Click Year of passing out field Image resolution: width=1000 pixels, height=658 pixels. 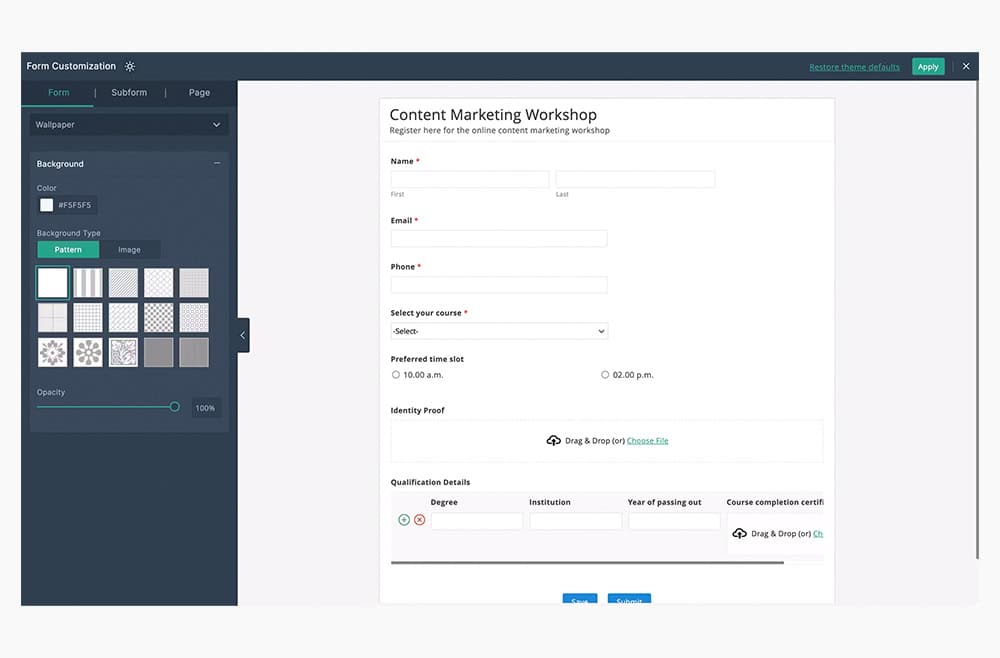[674, 521]
